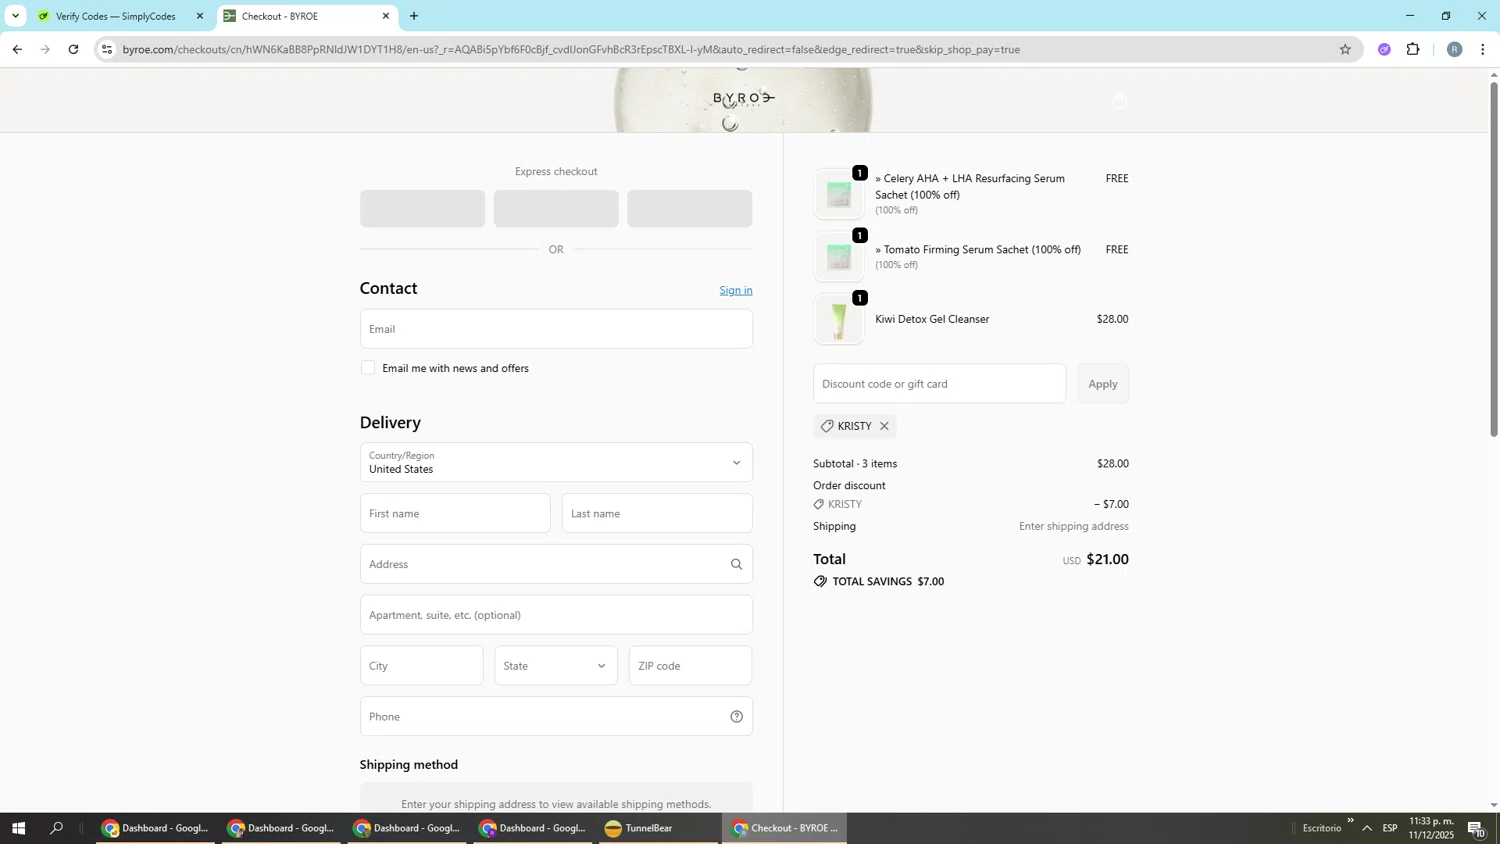Open the phone field help icon
1500x844 pixels.
pos(737,716)
